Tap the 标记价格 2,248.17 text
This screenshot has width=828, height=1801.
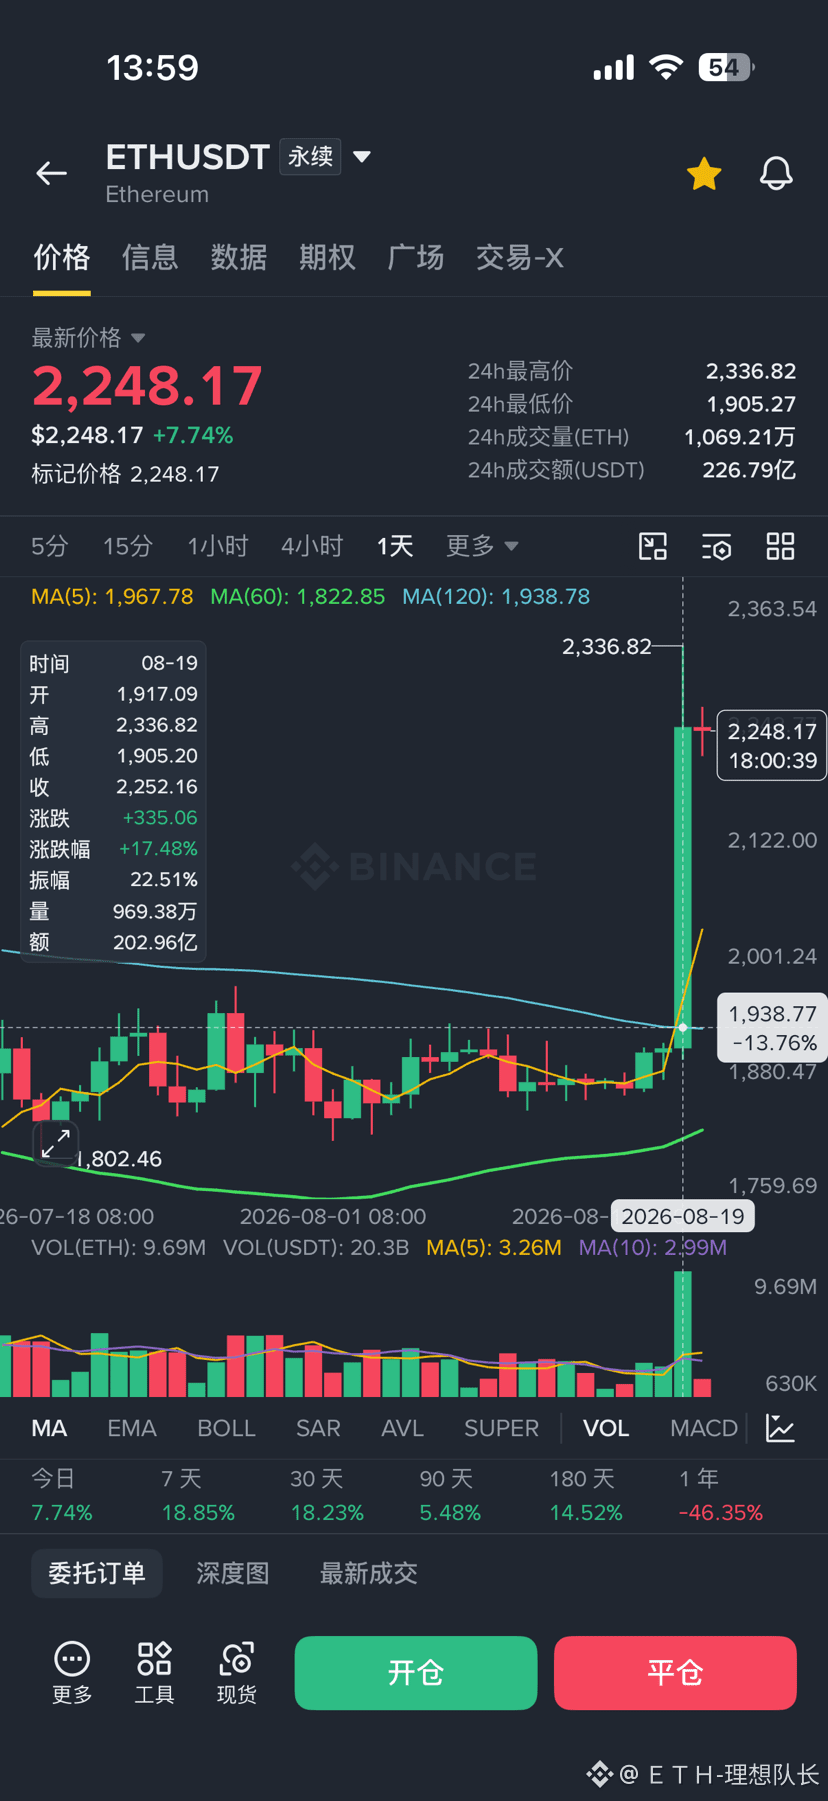pyautogui.click(x=125, y=474)
